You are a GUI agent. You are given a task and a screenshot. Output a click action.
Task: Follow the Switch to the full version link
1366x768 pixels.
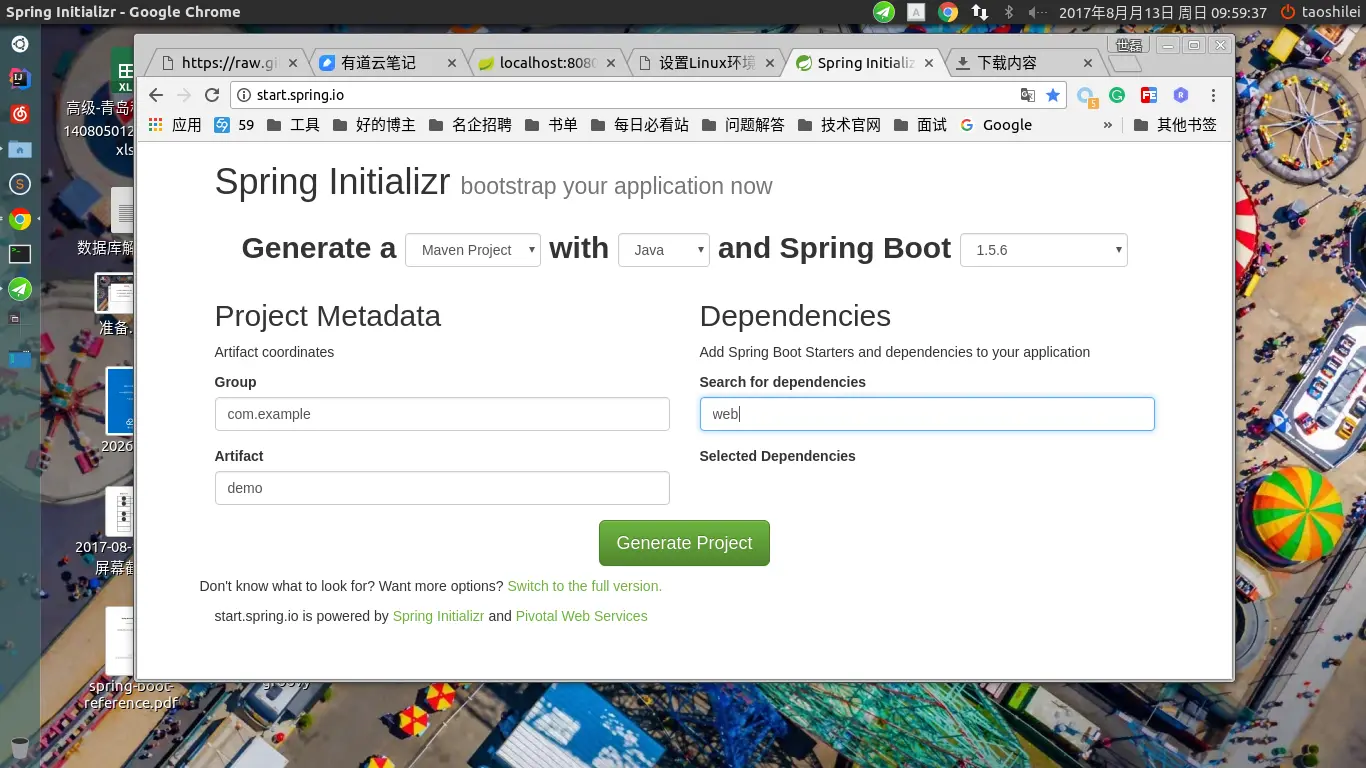[x=584, y=586]
